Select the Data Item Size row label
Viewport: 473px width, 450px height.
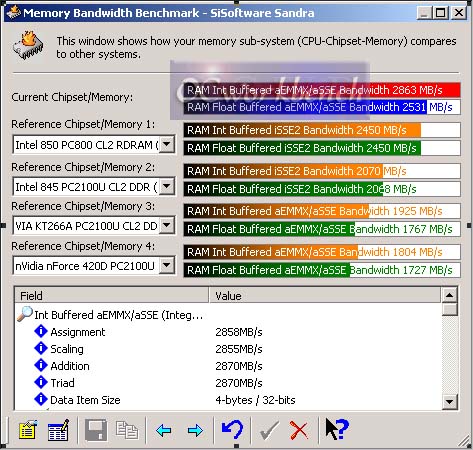click(85, 400)
